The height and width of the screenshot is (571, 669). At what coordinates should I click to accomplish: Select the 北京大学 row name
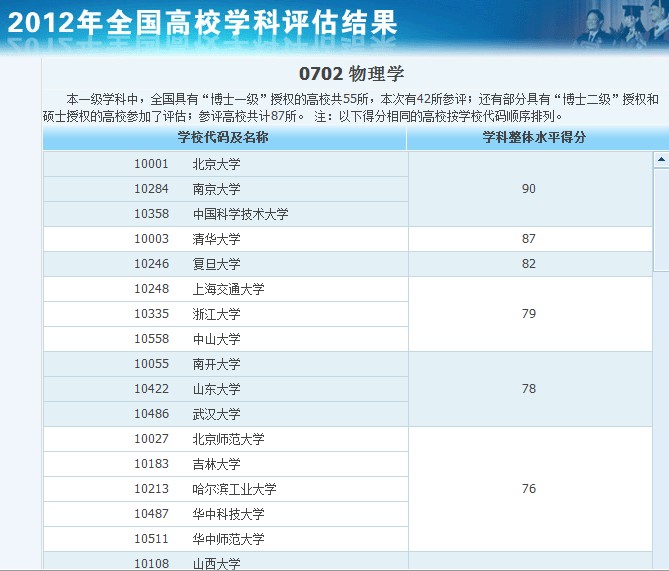point(216,164)
